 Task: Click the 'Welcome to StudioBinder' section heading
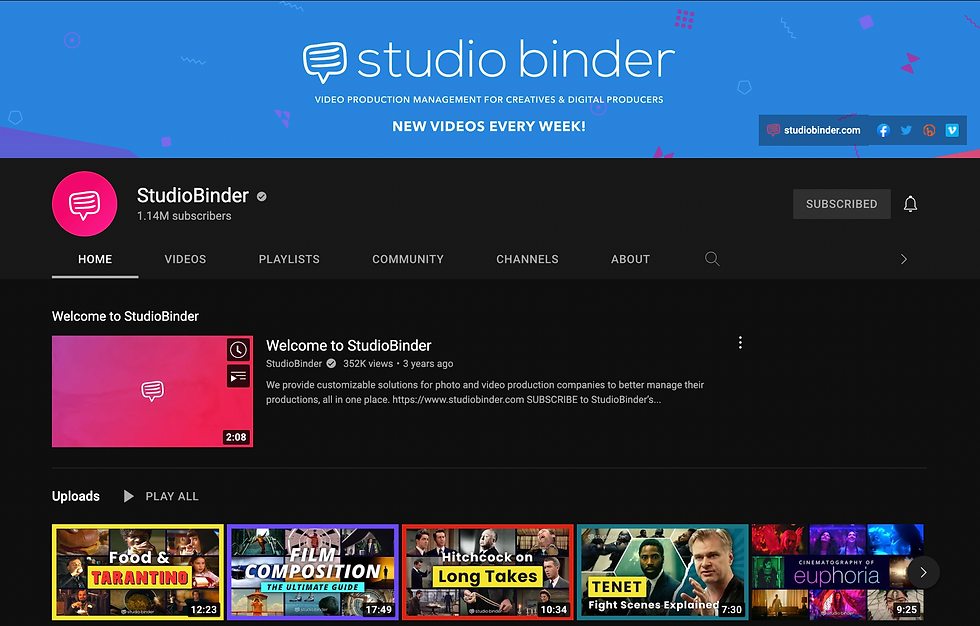coord(125,316)
